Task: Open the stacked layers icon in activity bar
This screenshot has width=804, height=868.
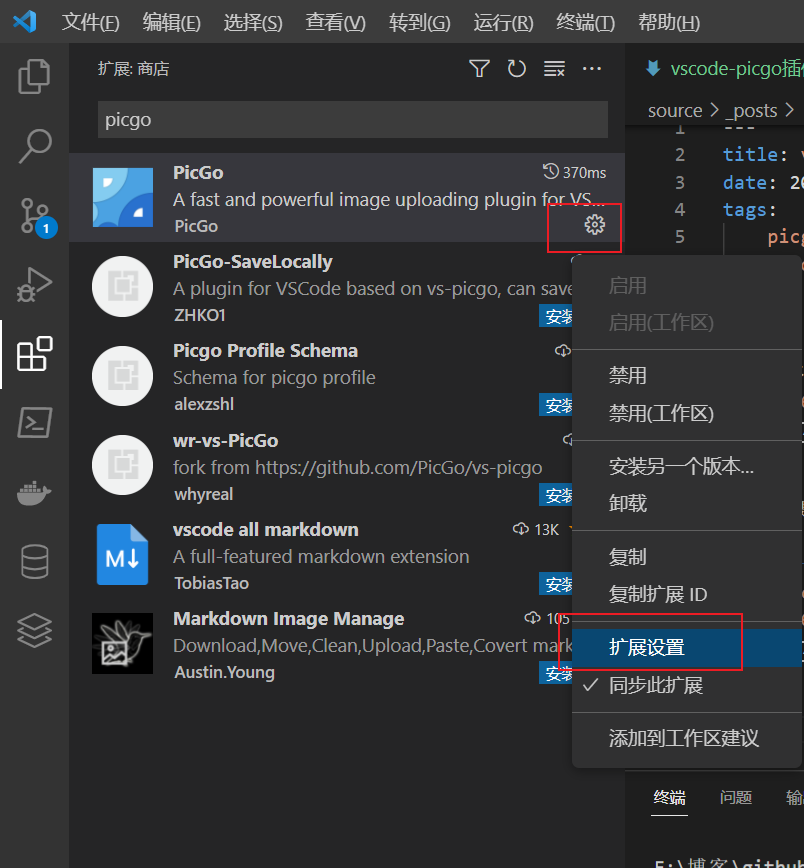Action: [x=34, y=631]
